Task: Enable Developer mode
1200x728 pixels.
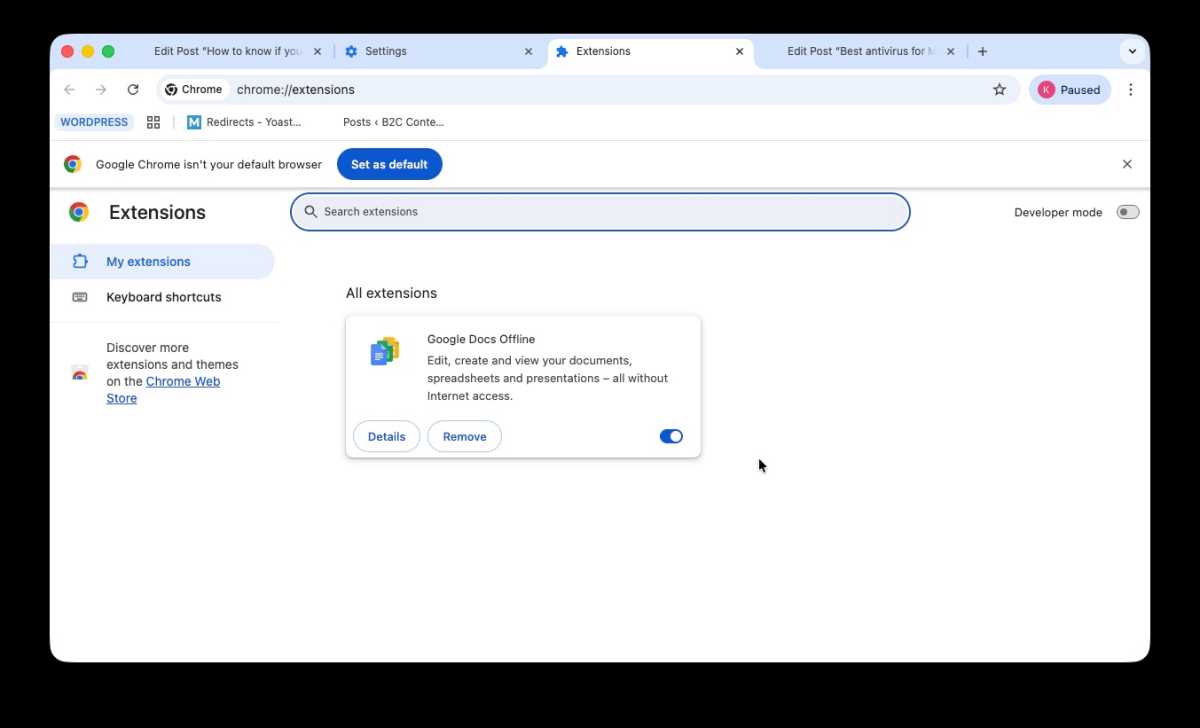Action: pyautogui.click(x=1127, y=211)
